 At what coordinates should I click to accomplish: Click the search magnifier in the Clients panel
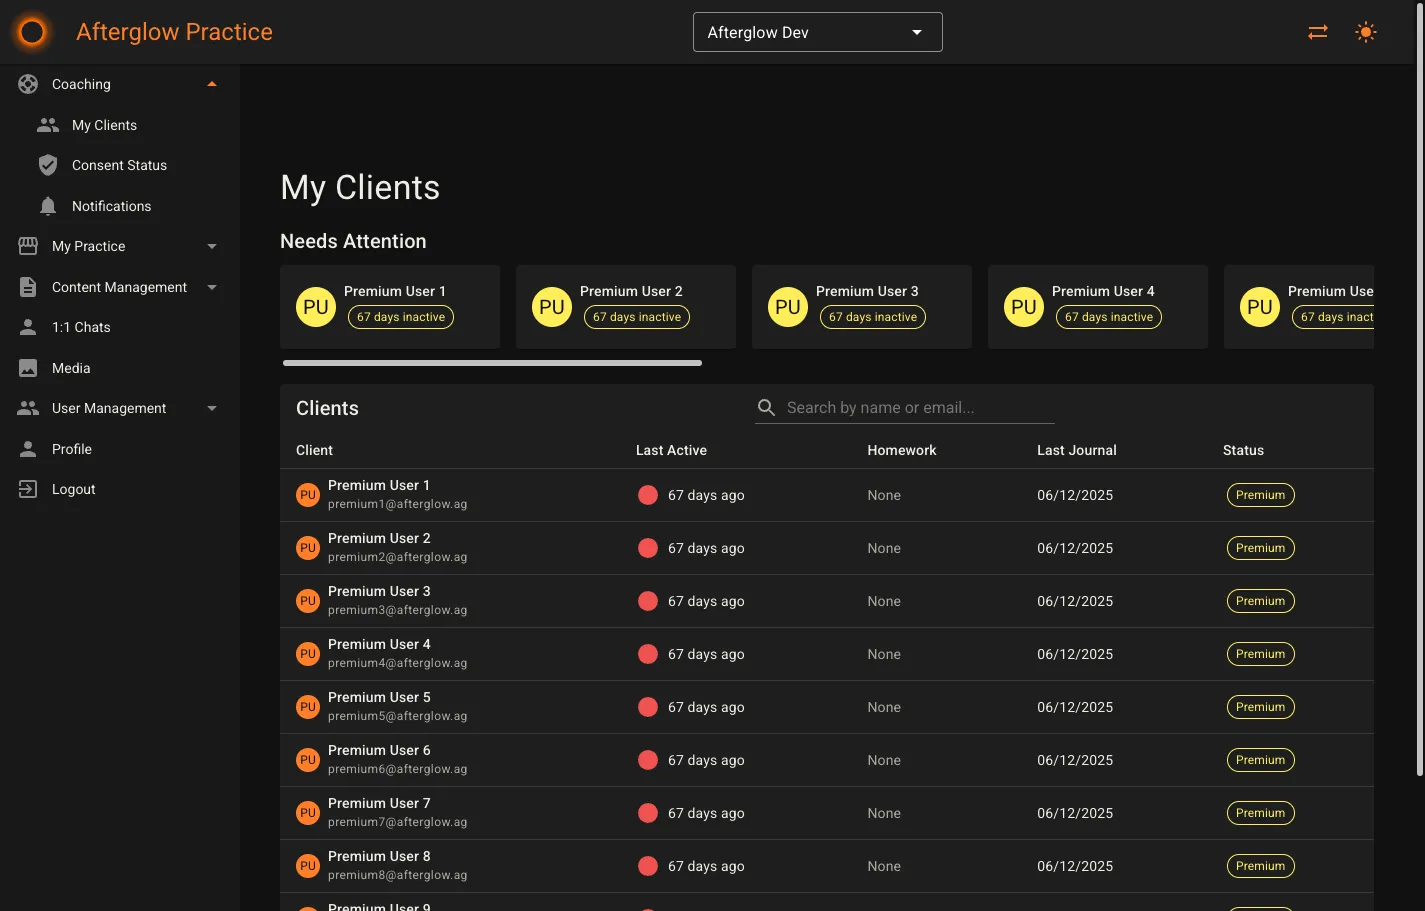point(766,407)
